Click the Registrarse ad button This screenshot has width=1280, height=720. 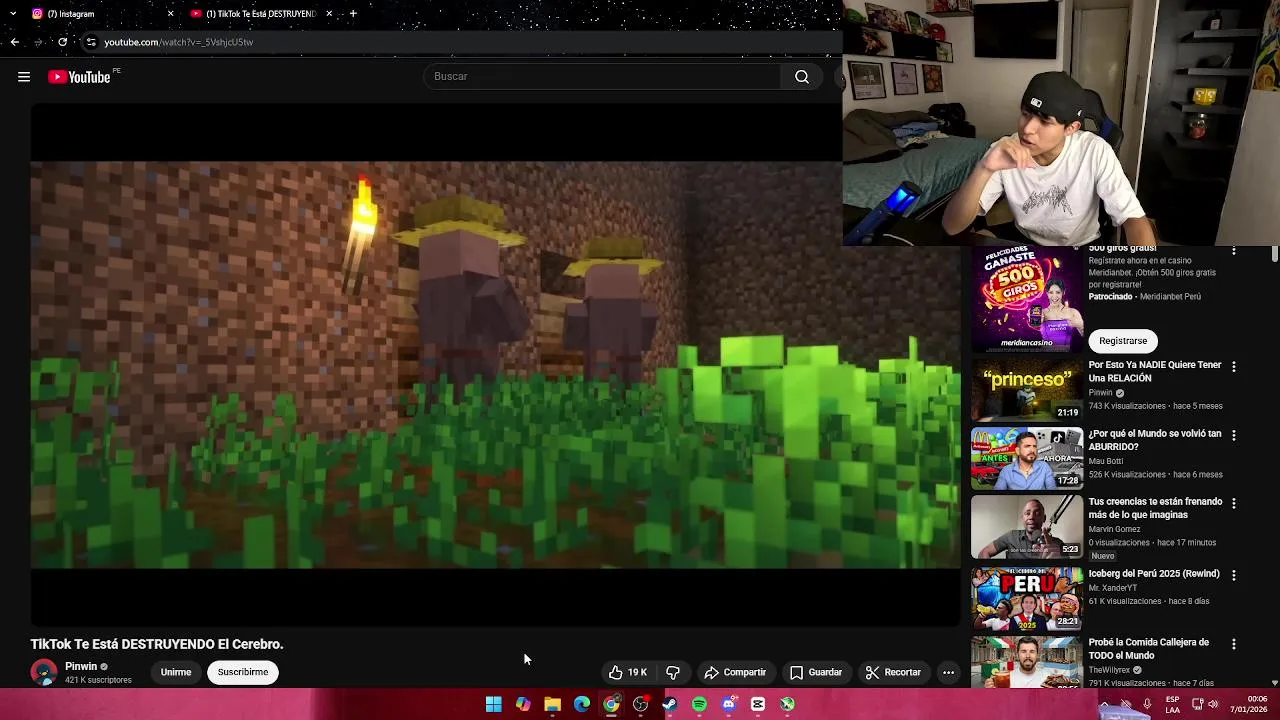pos(1123,341)
